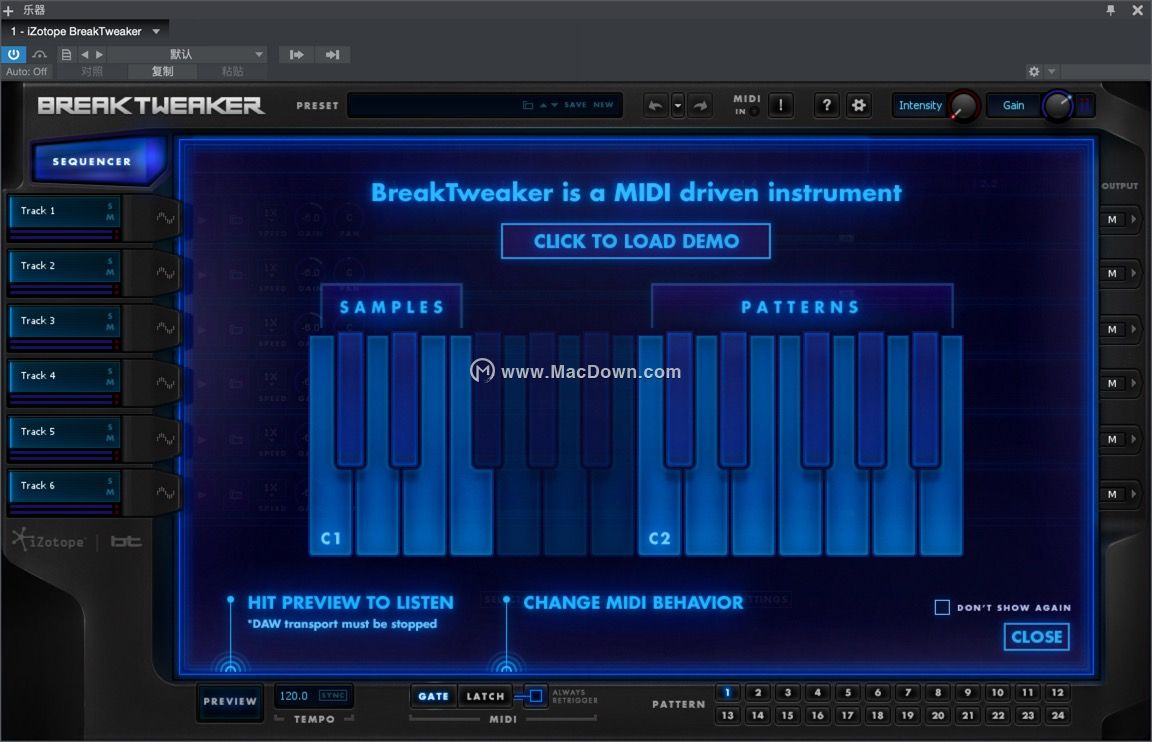Click the undo arrow in BreakTweaker header
The image size is (1152, 742).
[x=655, y=106]
